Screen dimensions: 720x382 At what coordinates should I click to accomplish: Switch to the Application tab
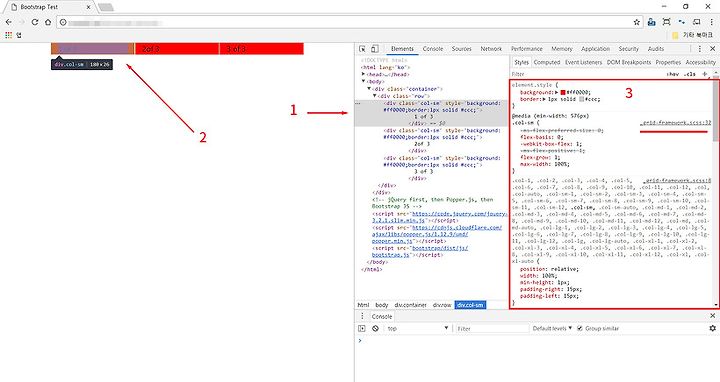coord(595,49)
